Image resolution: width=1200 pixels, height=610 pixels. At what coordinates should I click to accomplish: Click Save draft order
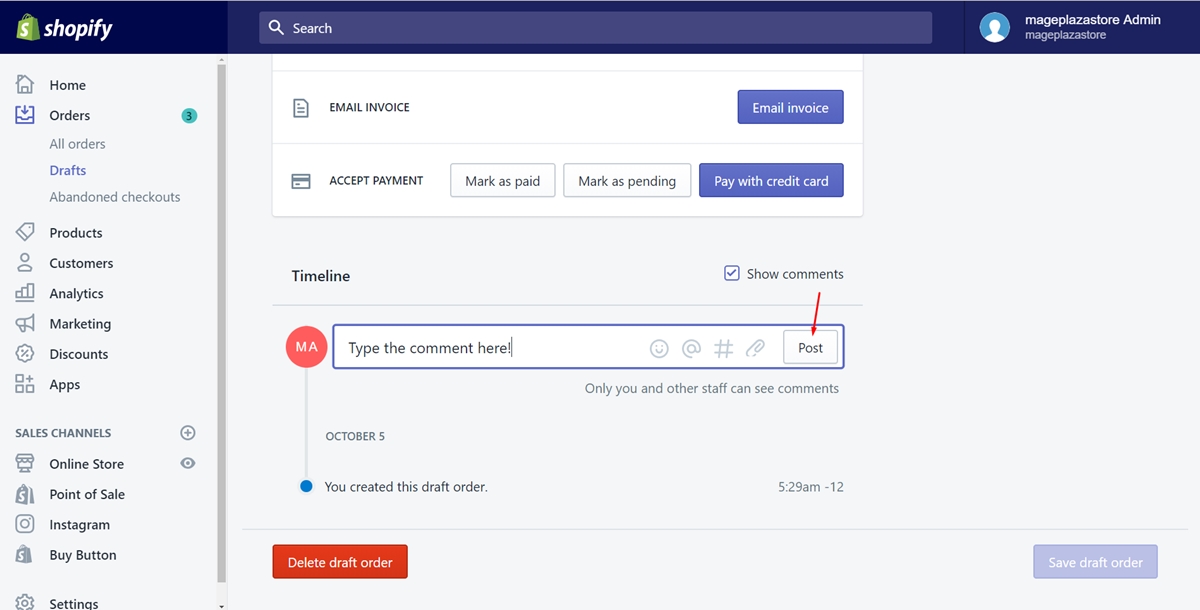[1095, 561]
